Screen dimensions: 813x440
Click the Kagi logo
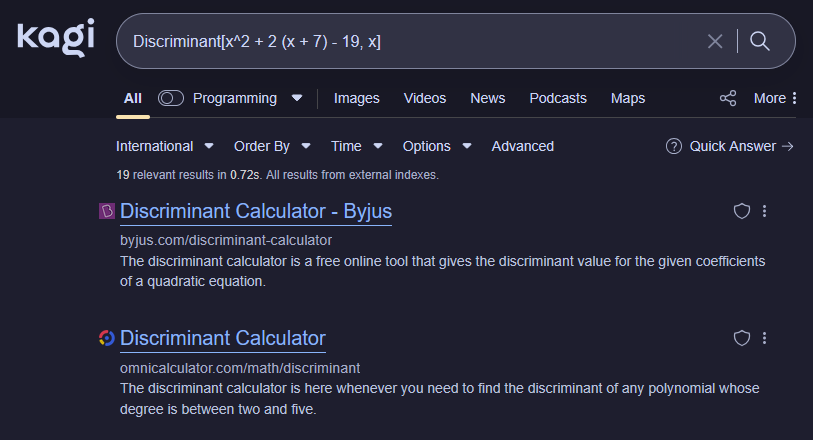[55, 38]
